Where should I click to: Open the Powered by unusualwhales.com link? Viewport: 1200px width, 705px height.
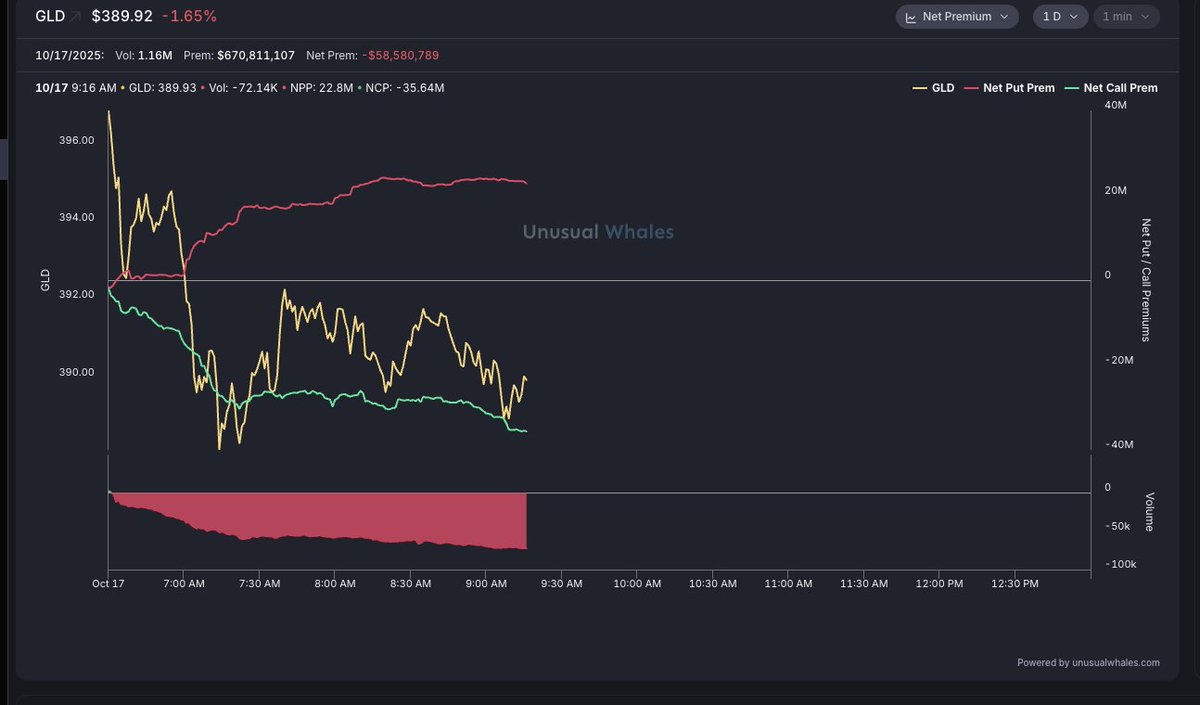pyautogui.click(x=1089, y=662)
